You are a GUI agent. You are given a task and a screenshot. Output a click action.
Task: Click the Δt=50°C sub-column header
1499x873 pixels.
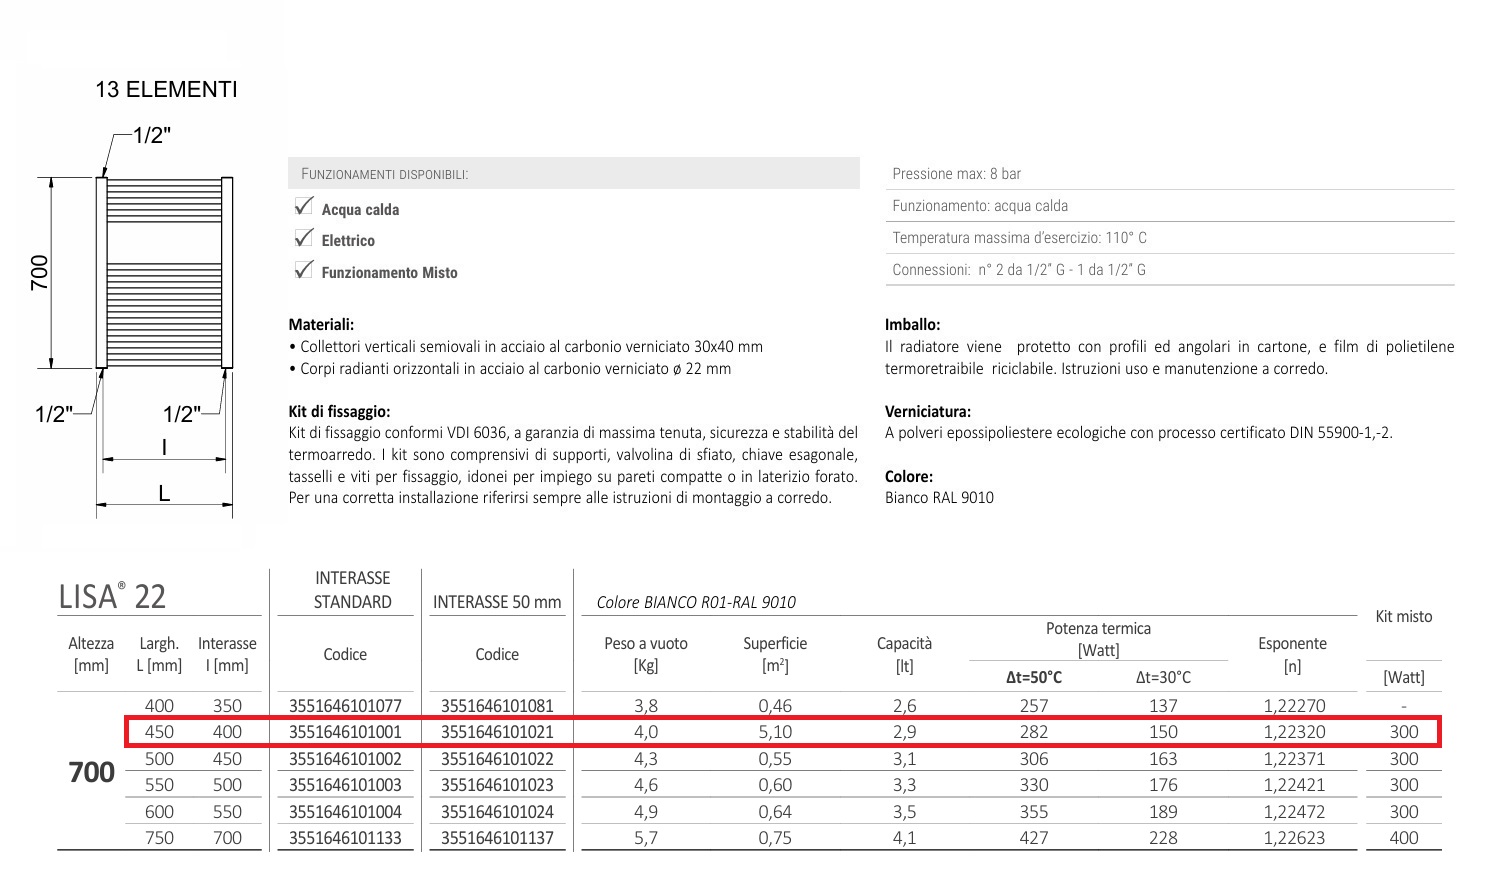[1033, 677]
